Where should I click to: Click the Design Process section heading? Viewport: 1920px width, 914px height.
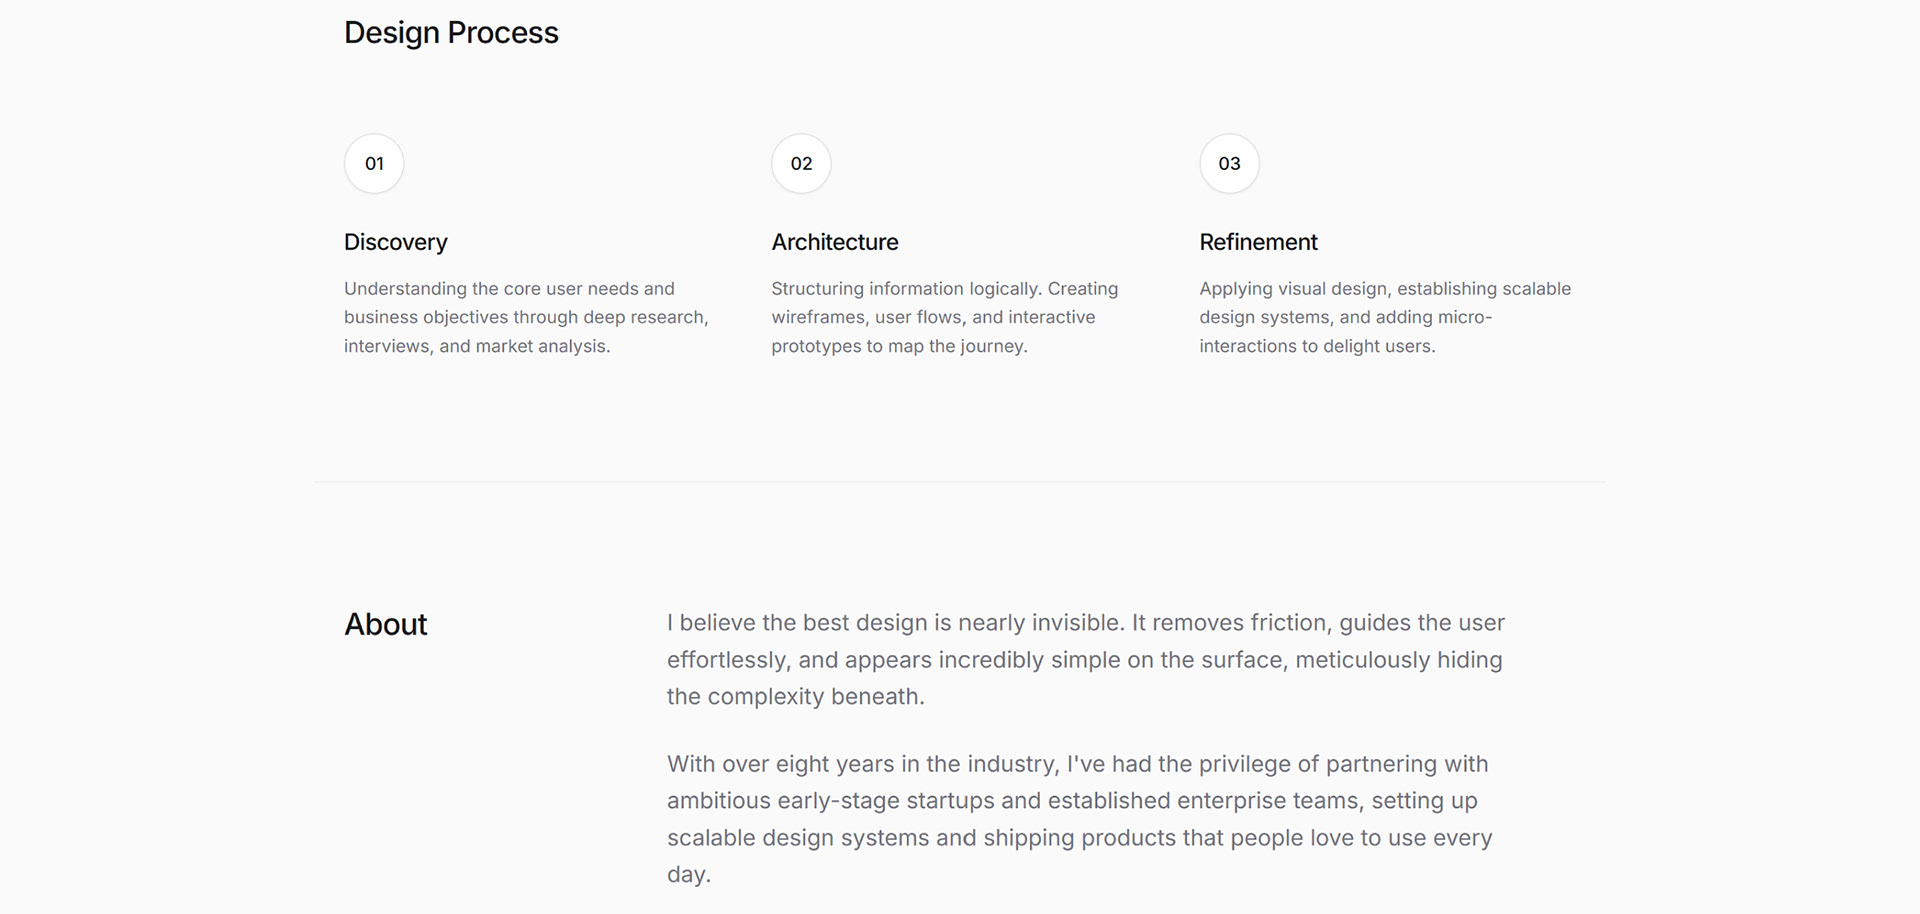pyautogui.click(x=451, y=33)
